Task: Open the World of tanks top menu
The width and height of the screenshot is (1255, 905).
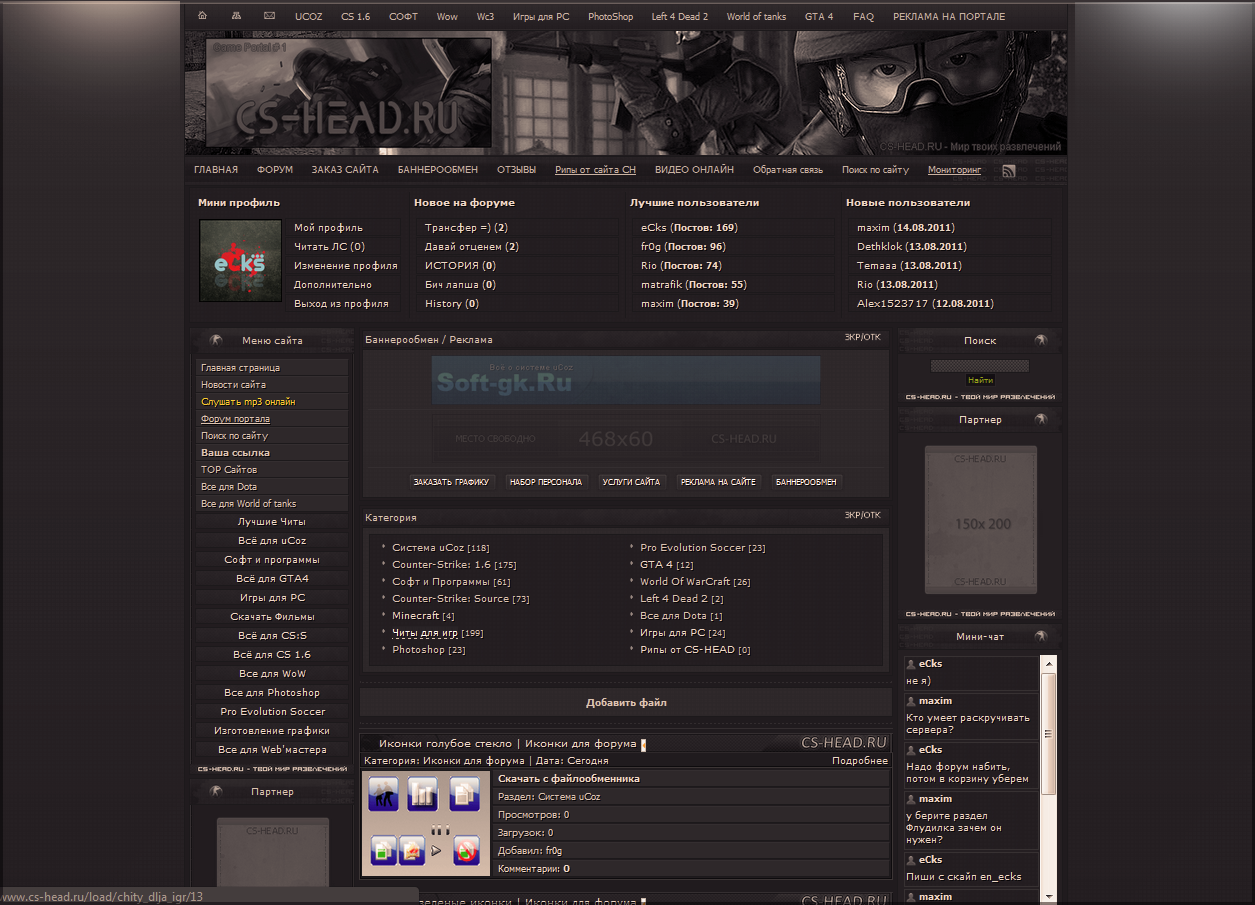Action: pos(756,17)
